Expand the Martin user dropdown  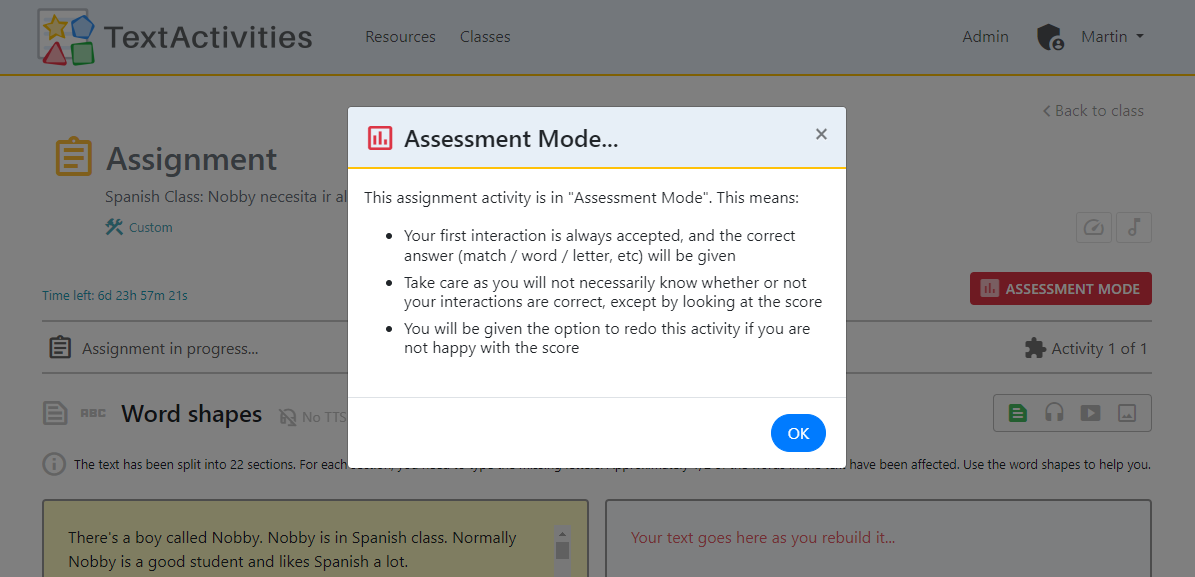(x=1112, y=37)
